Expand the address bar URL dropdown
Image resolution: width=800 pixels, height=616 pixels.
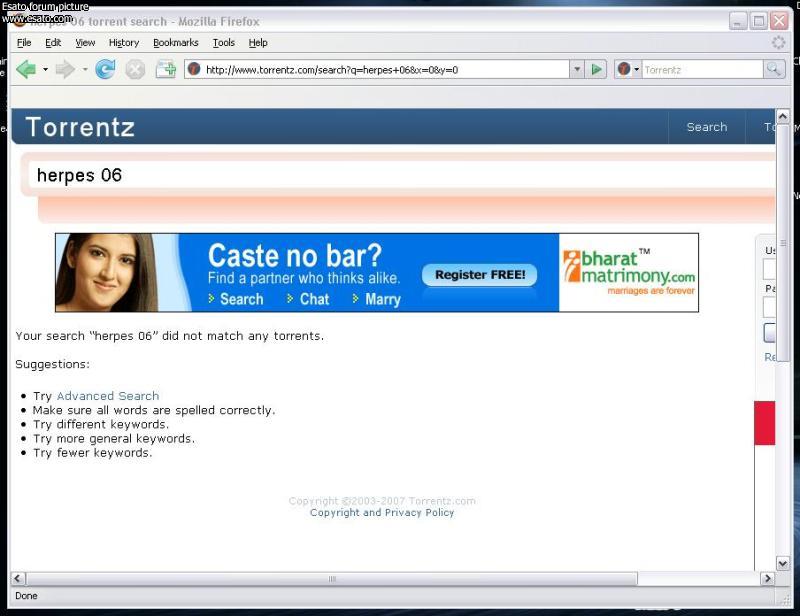click(x=577, y=69)
